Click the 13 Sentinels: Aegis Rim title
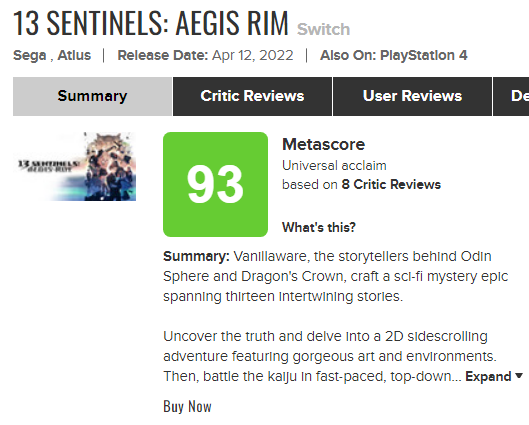Image resolution: width=529 pixels, height=425 pixels. (151, 23)
